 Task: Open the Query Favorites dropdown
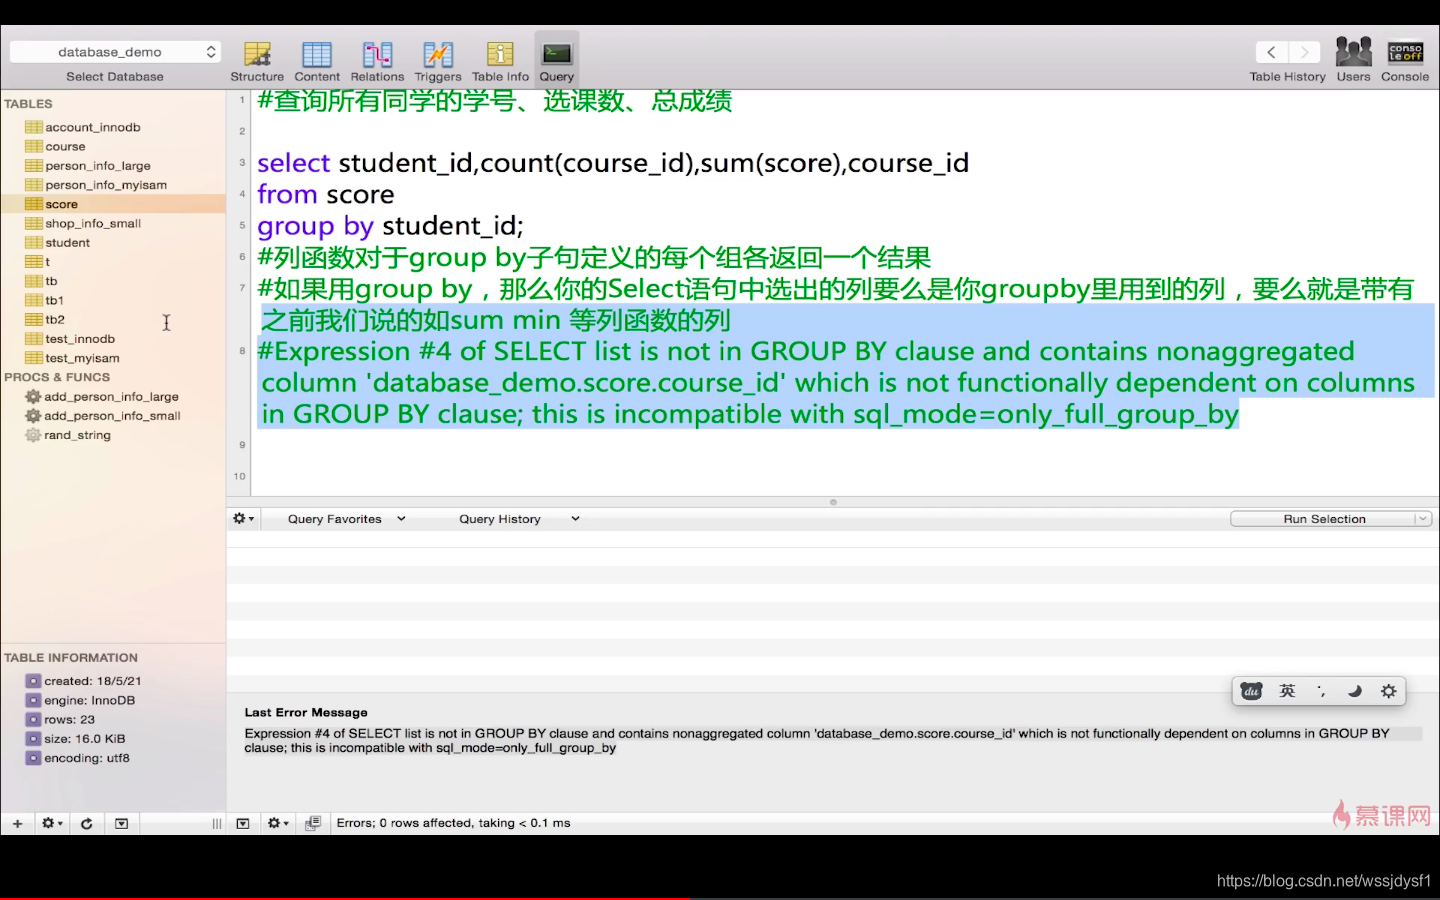[346, 519]
